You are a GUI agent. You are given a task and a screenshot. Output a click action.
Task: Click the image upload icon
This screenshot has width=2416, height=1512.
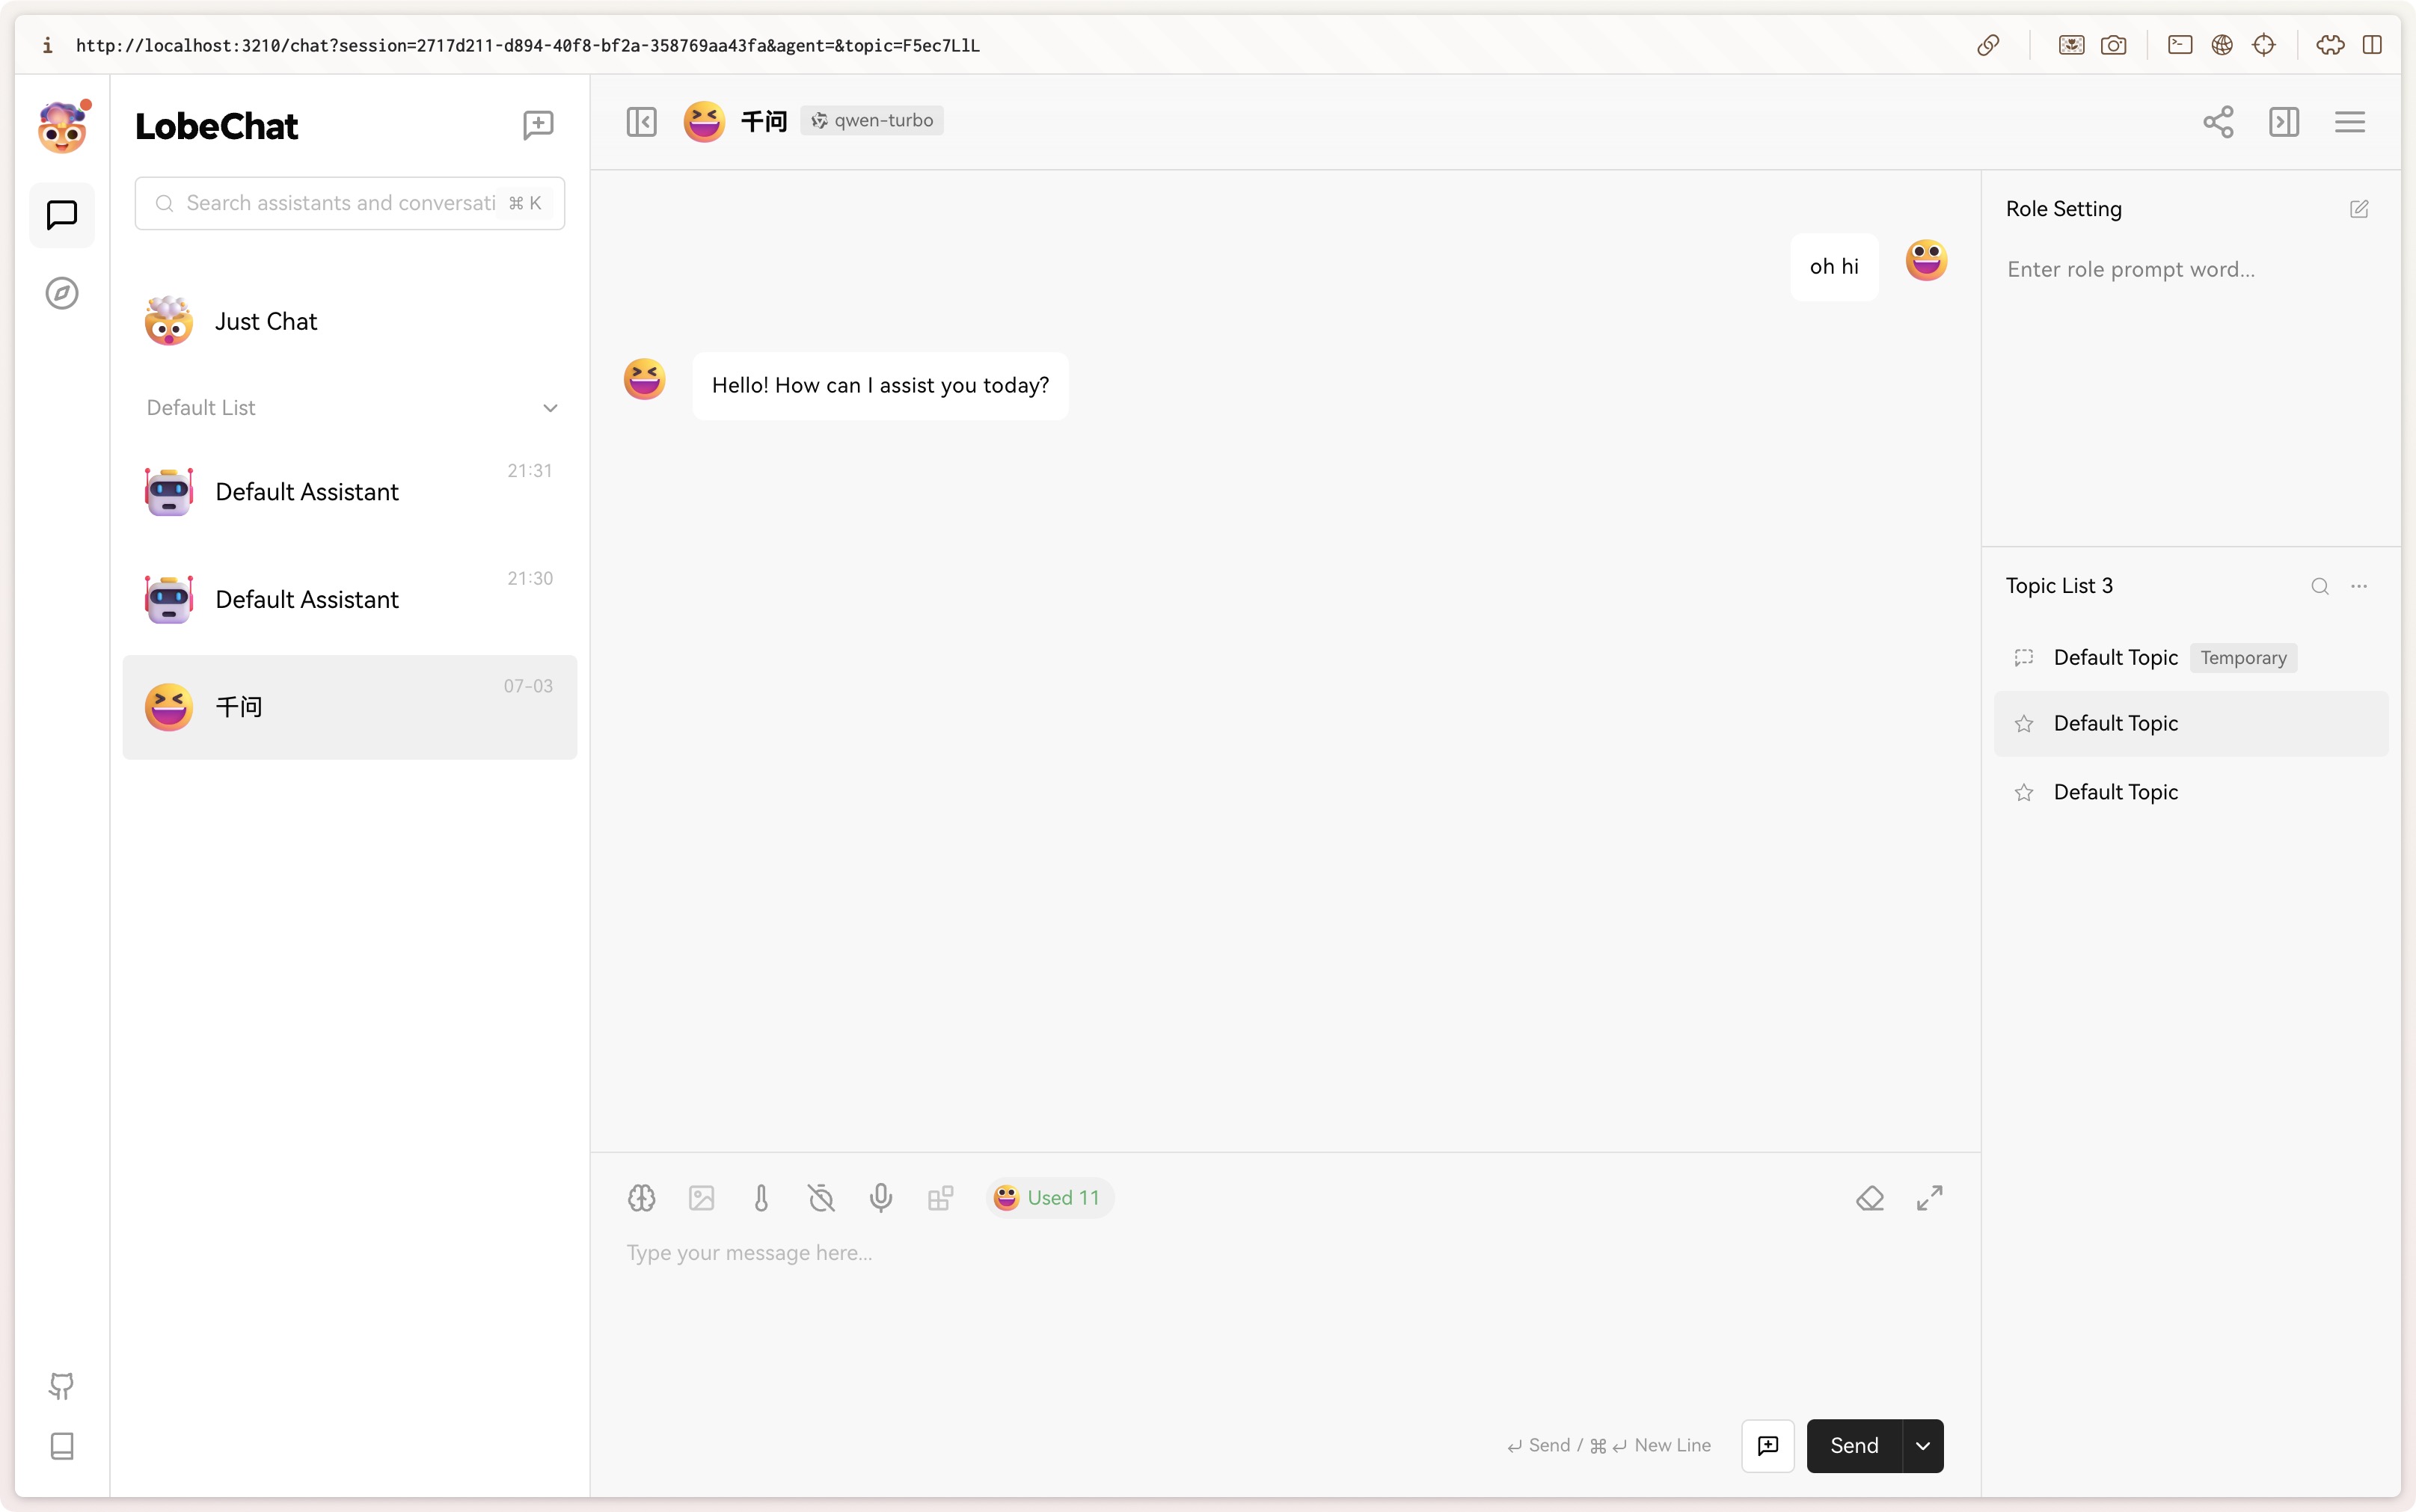point(701,1198)
